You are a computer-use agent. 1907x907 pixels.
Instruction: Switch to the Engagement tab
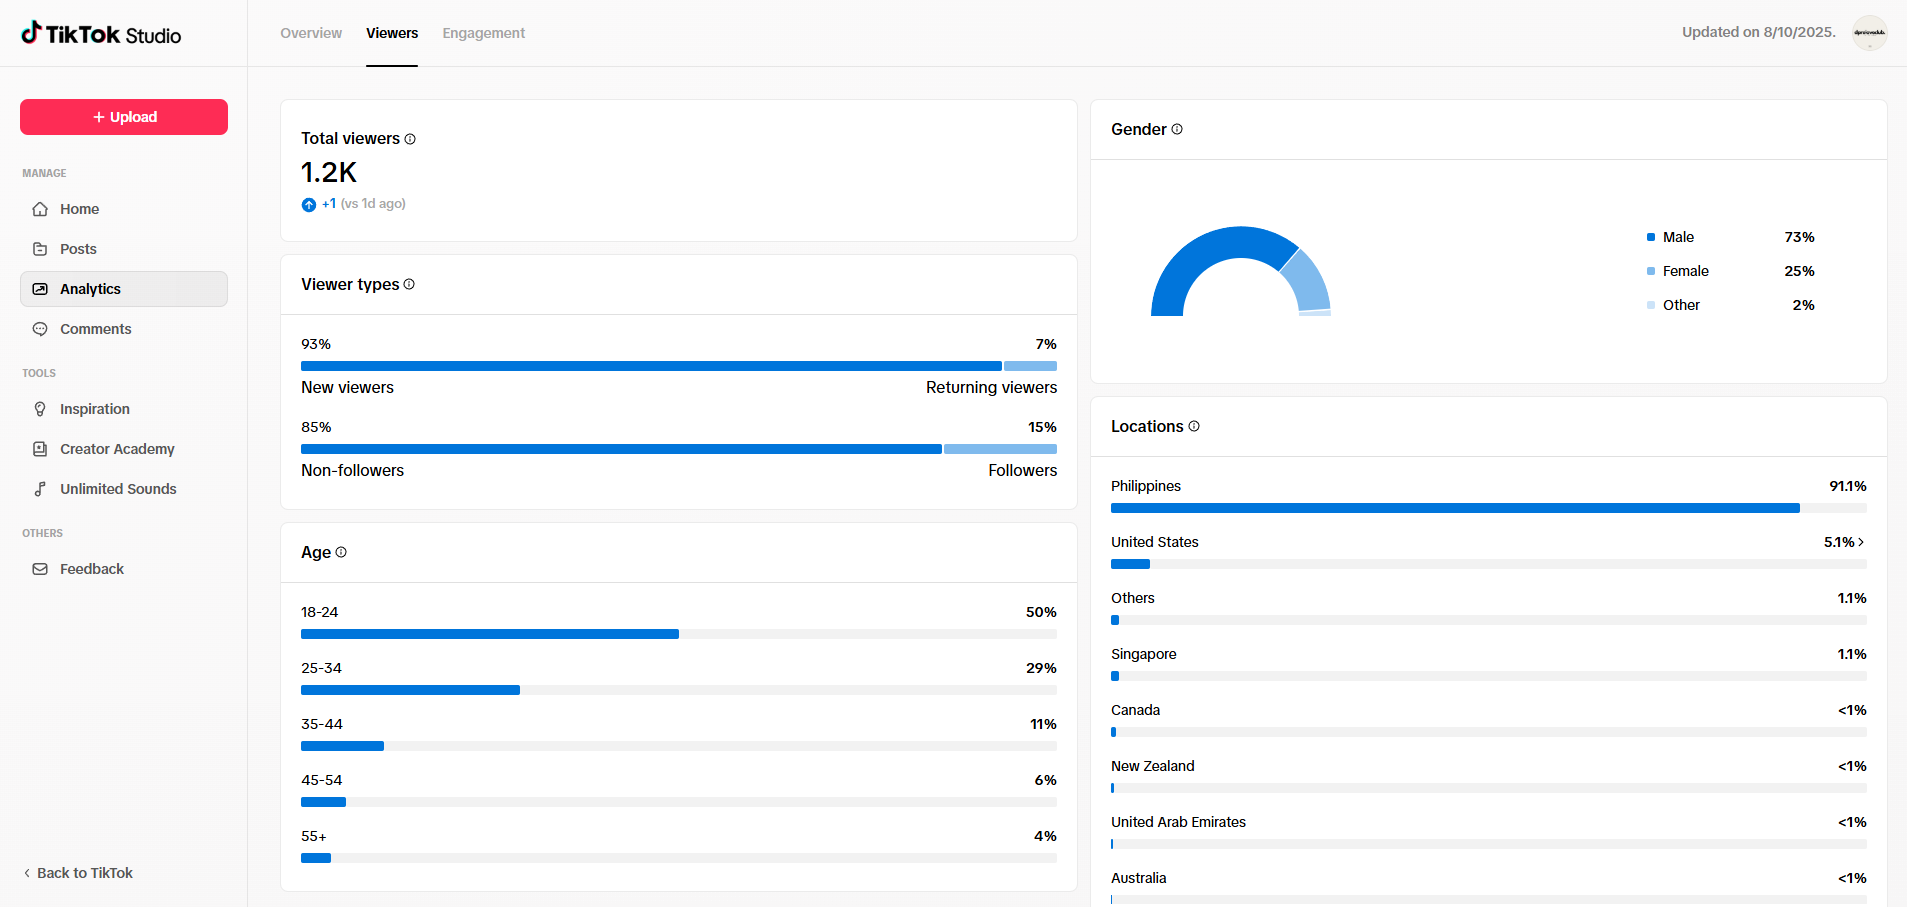tap(483, 33)
